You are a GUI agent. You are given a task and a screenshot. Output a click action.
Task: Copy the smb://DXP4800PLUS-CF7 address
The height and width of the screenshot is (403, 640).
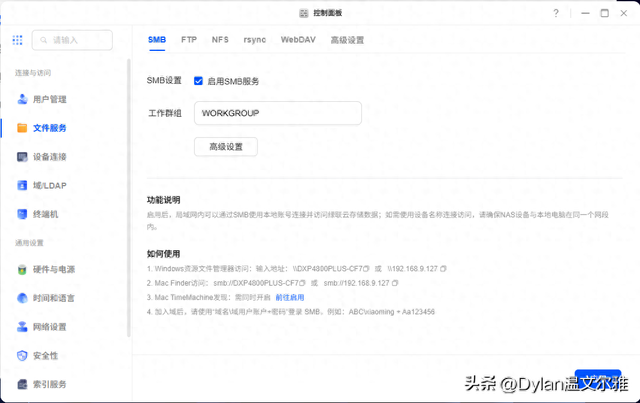click(x=302, y=283)
